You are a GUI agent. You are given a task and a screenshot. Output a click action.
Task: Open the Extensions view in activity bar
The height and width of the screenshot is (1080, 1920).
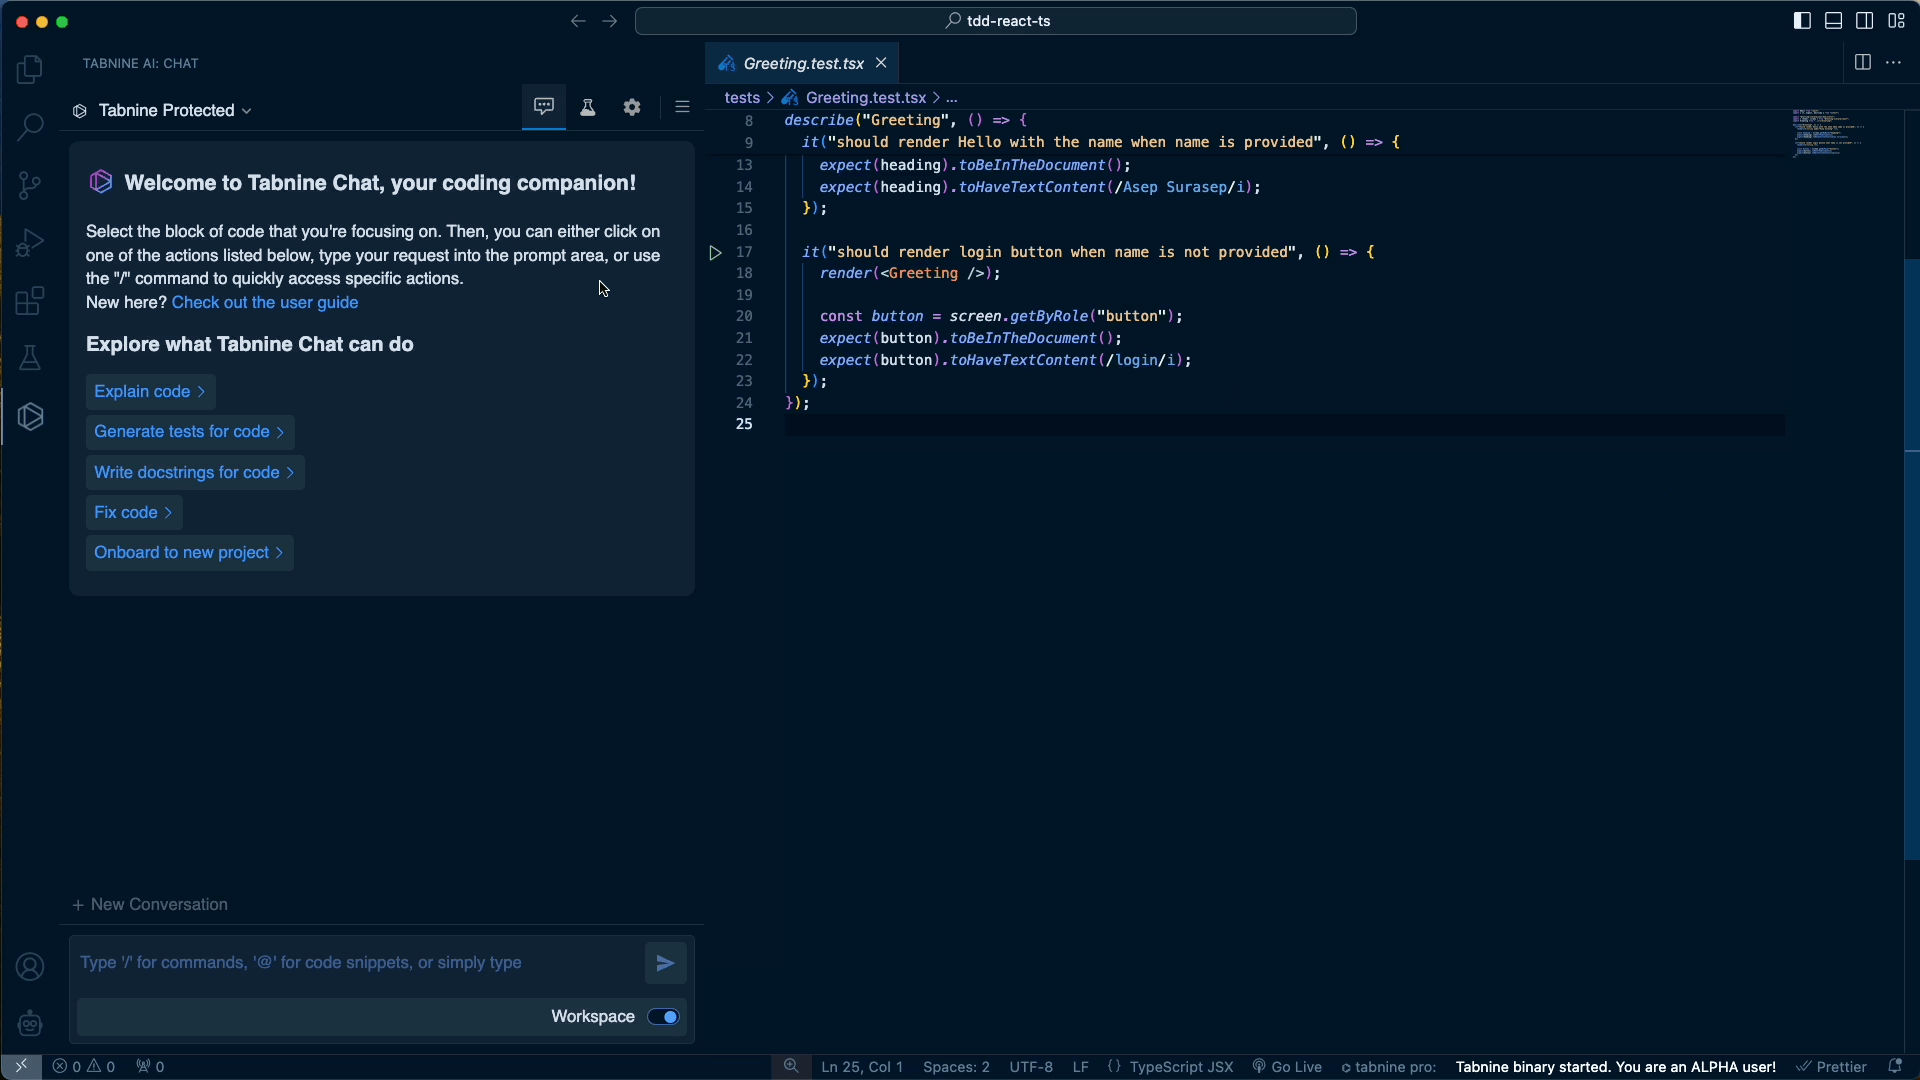pyautogui.click(x=30, y=301)
